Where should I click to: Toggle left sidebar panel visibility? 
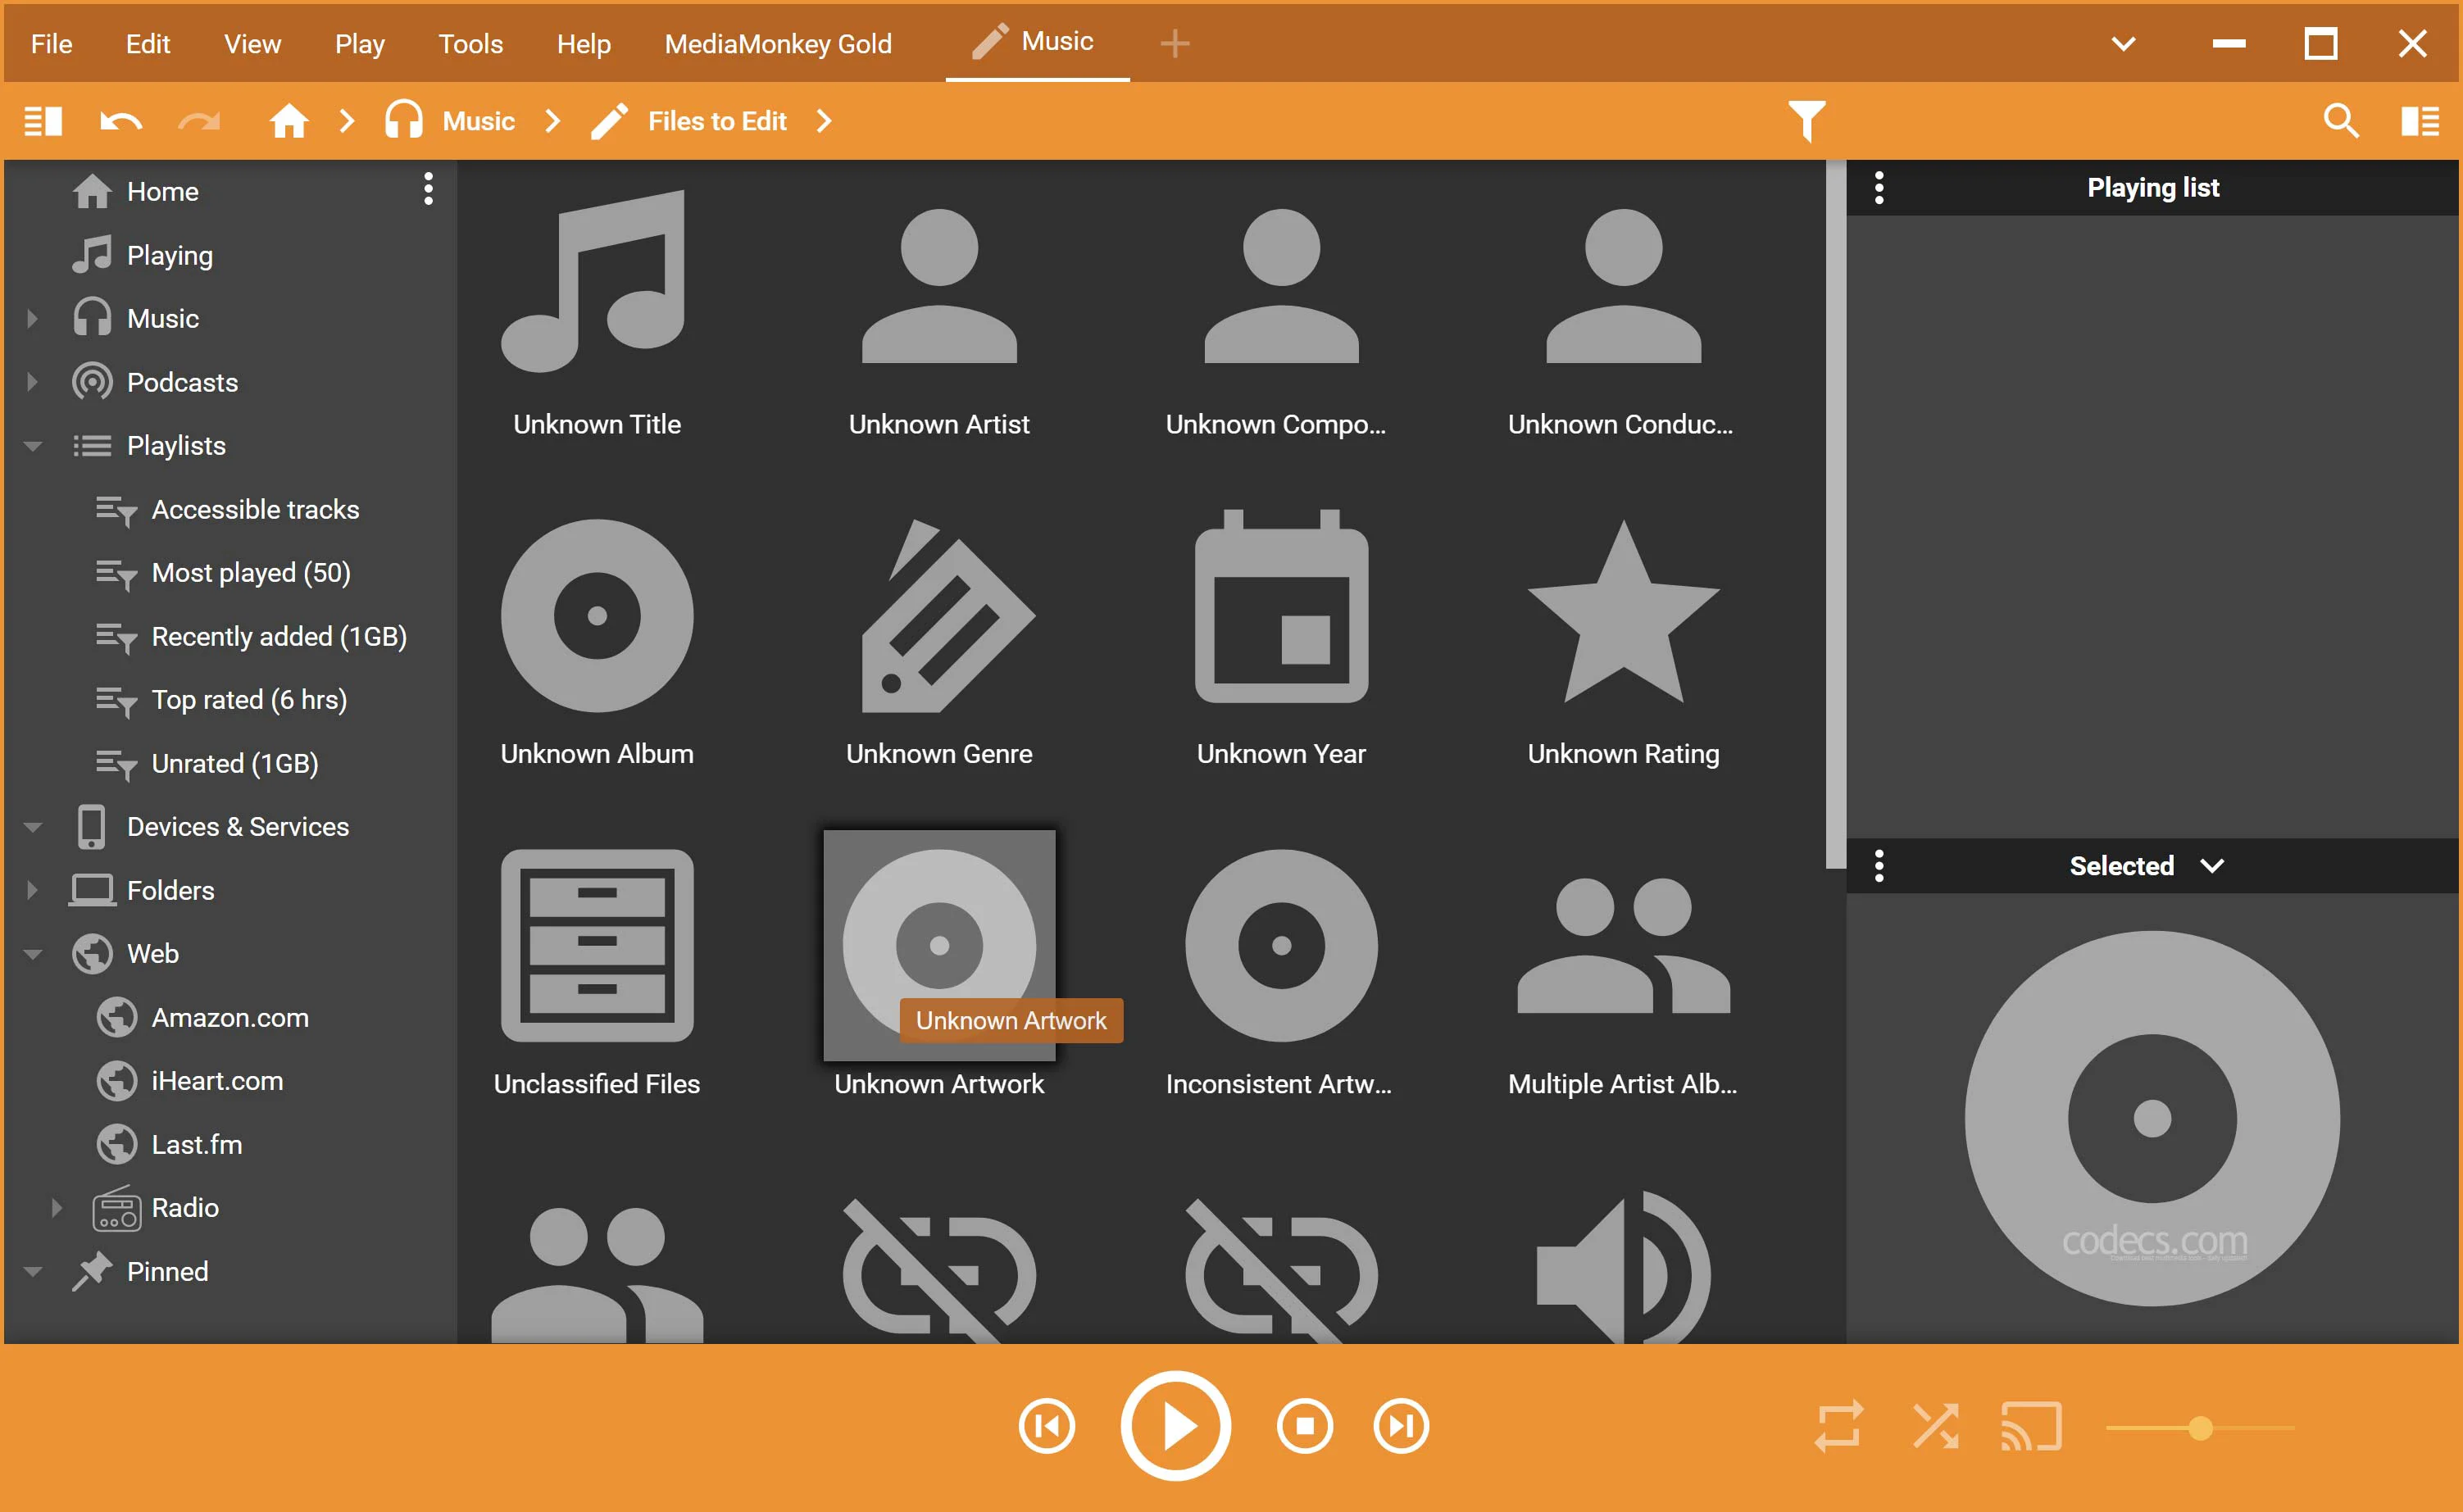tap(43, 121)
